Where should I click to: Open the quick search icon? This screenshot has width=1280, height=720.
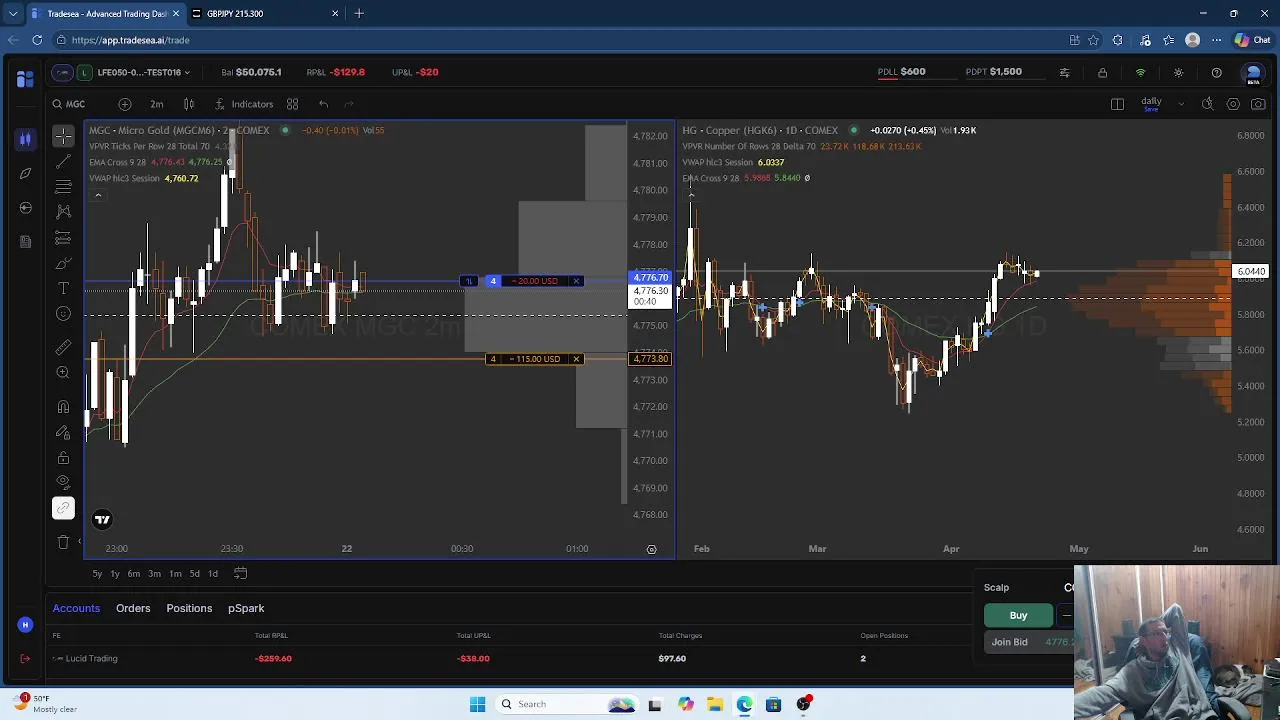pyautogui.click(x=1207, y=104)
